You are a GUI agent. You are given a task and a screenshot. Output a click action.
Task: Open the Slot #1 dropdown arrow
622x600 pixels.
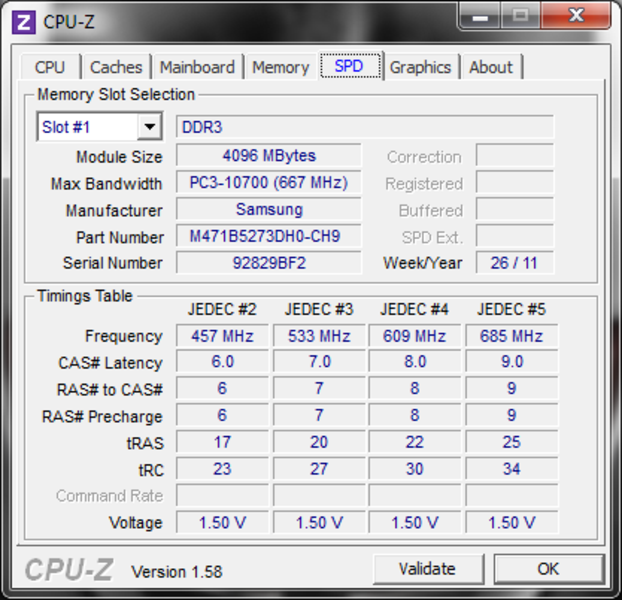click(150, 127)
